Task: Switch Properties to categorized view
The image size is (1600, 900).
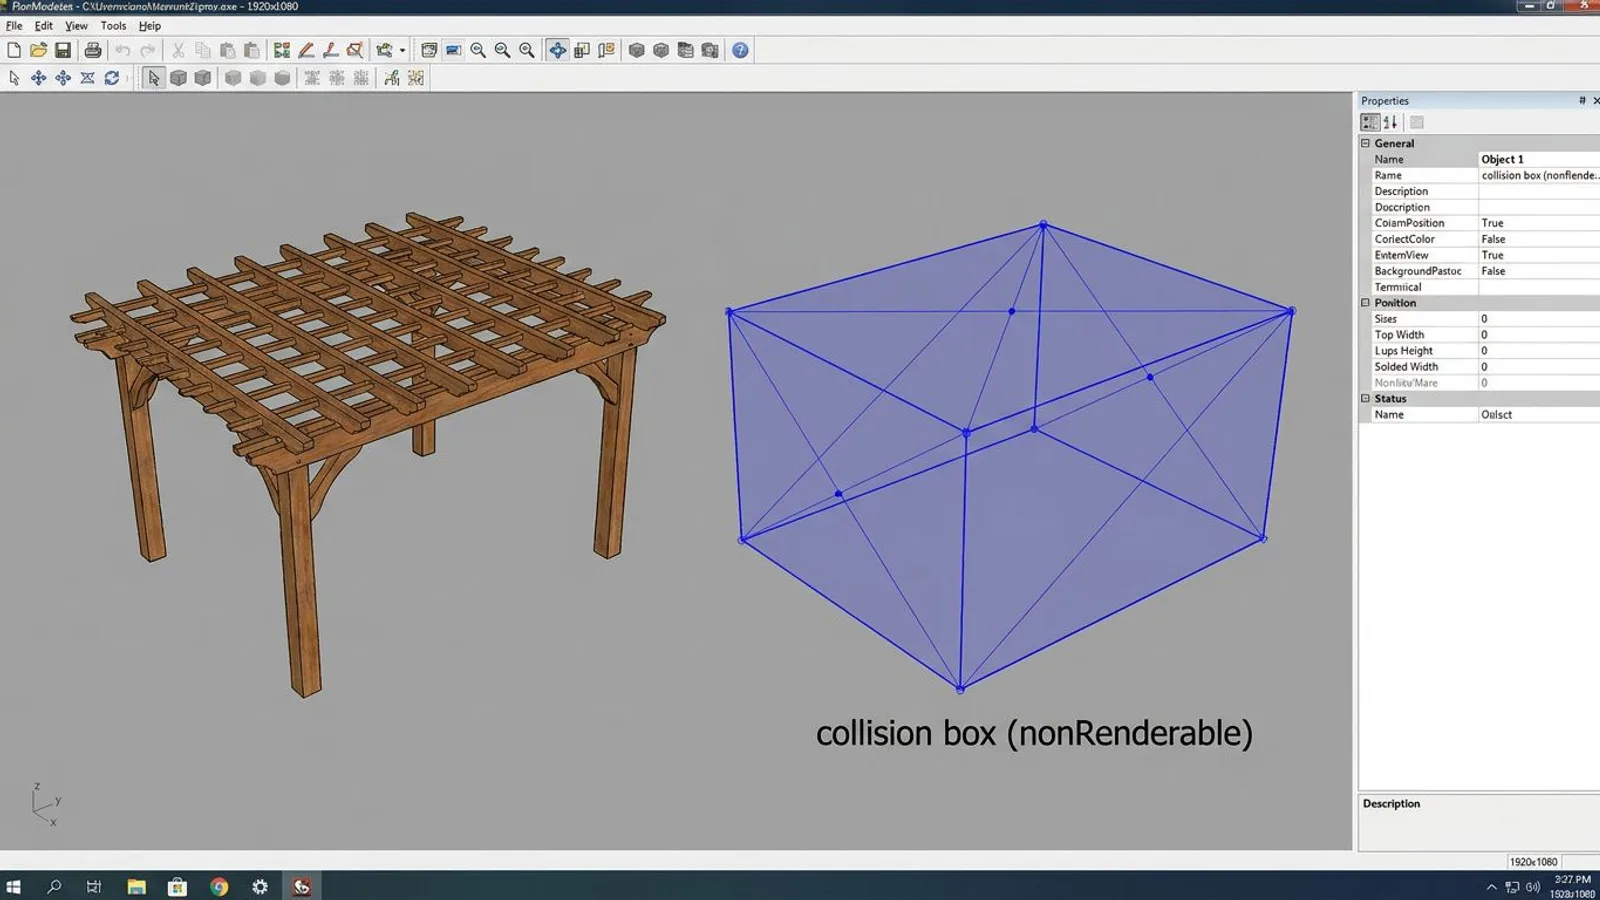Action: point(1370,122)
